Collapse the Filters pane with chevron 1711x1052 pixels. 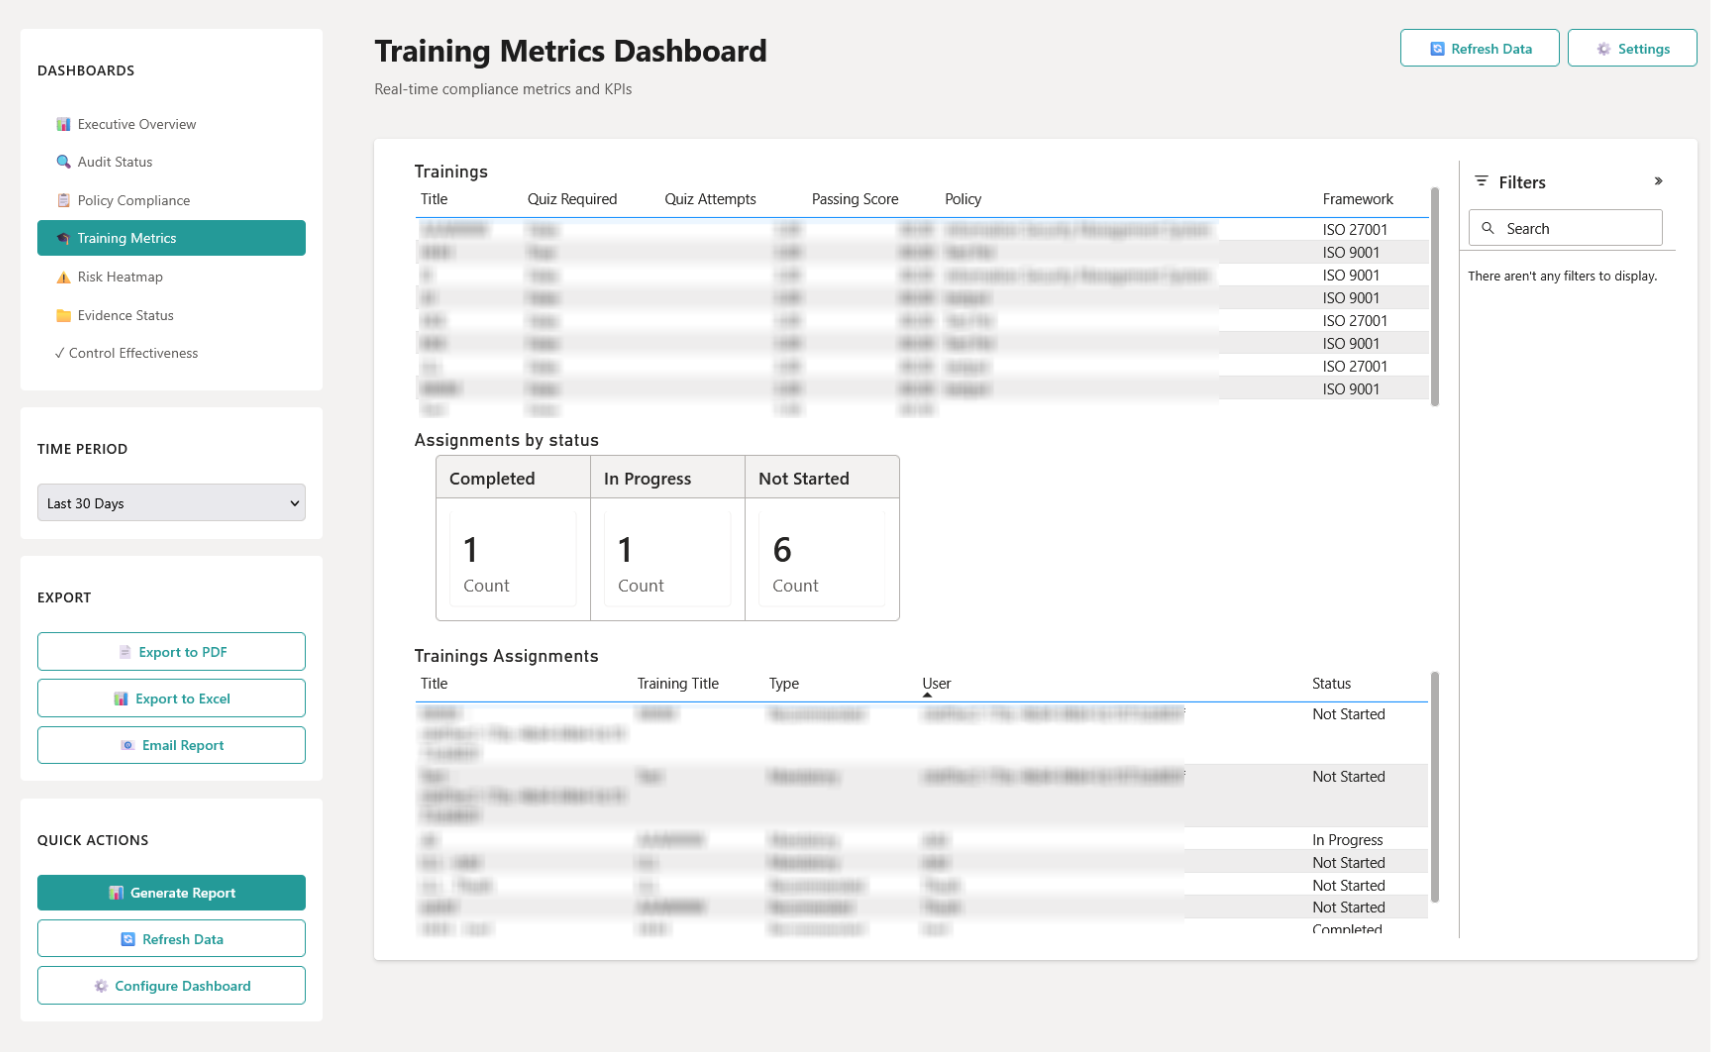coord(1658,181)
